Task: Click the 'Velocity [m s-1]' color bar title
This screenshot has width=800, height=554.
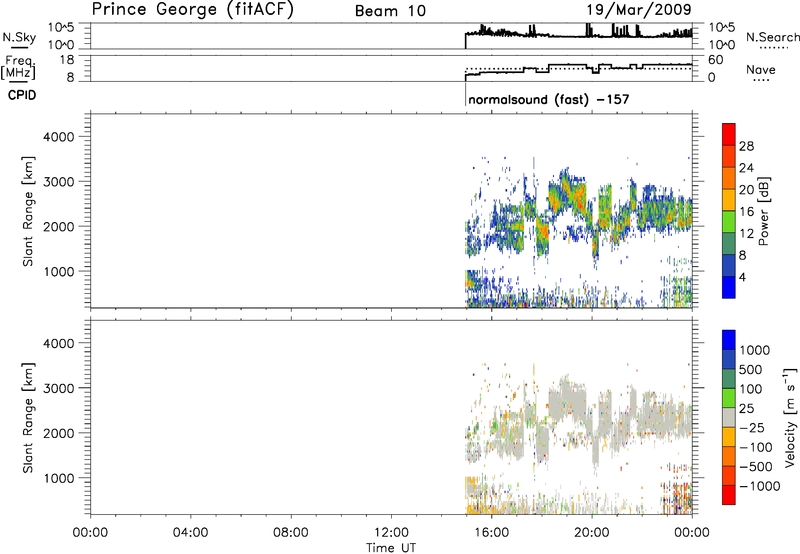Action: (x=790, y=417)
